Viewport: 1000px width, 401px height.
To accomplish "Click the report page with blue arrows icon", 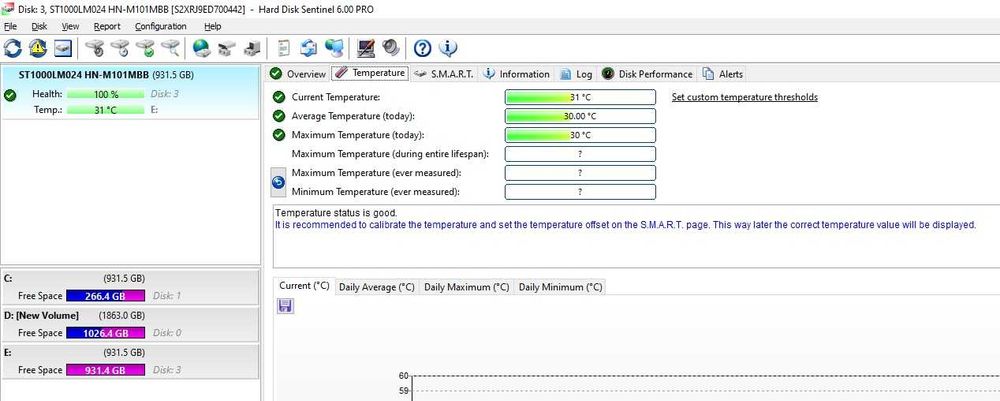I will 309,48.
